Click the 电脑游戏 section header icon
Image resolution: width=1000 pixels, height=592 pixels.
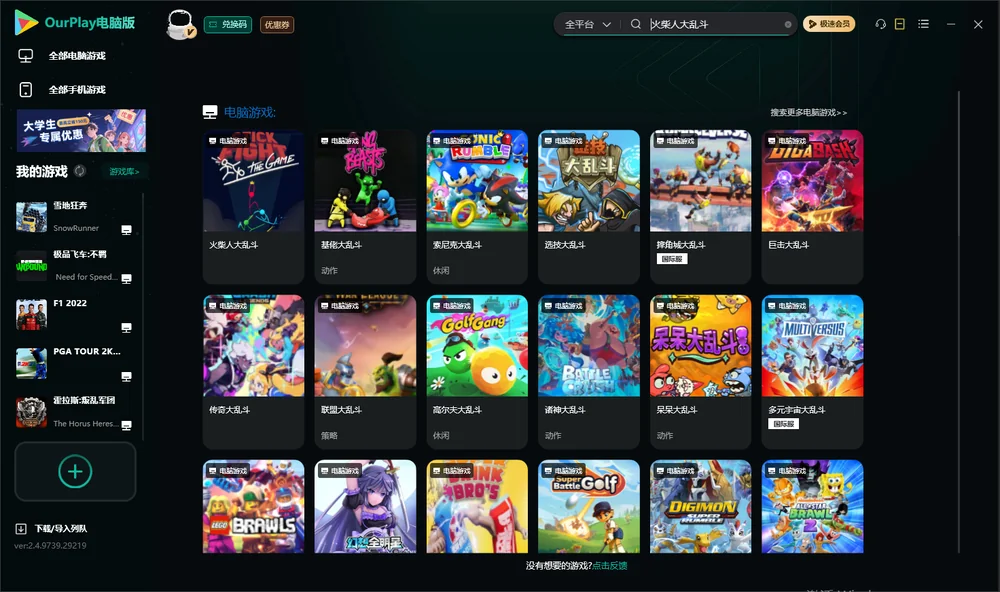pos(210,112)
